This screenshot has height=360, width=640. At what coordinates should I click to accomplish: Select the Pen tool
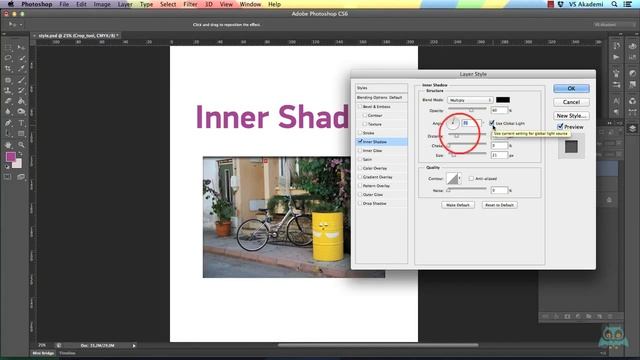click(x=8, y=122)
